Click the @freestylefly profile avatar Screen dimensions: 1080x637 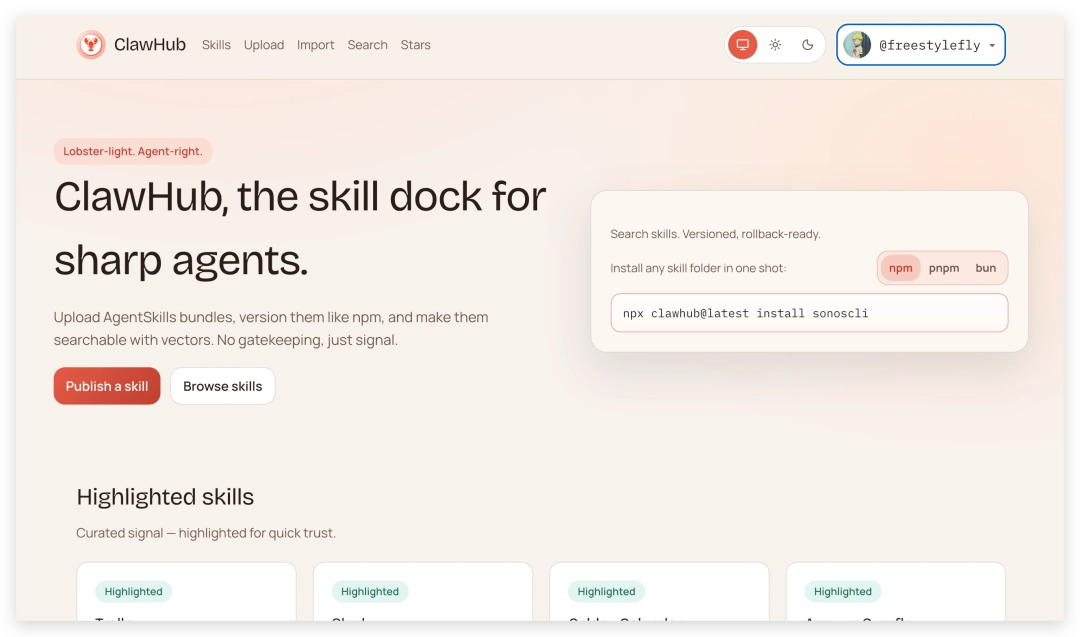tap(858, 44)
